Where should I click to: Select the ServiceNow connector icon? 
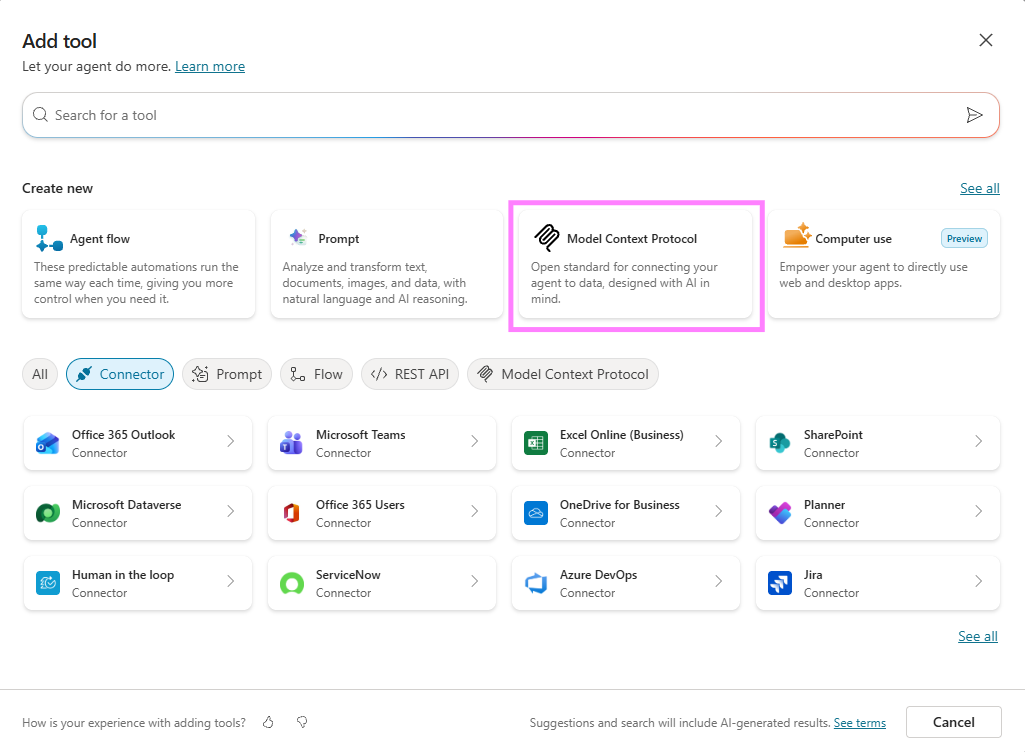(292, 583)
